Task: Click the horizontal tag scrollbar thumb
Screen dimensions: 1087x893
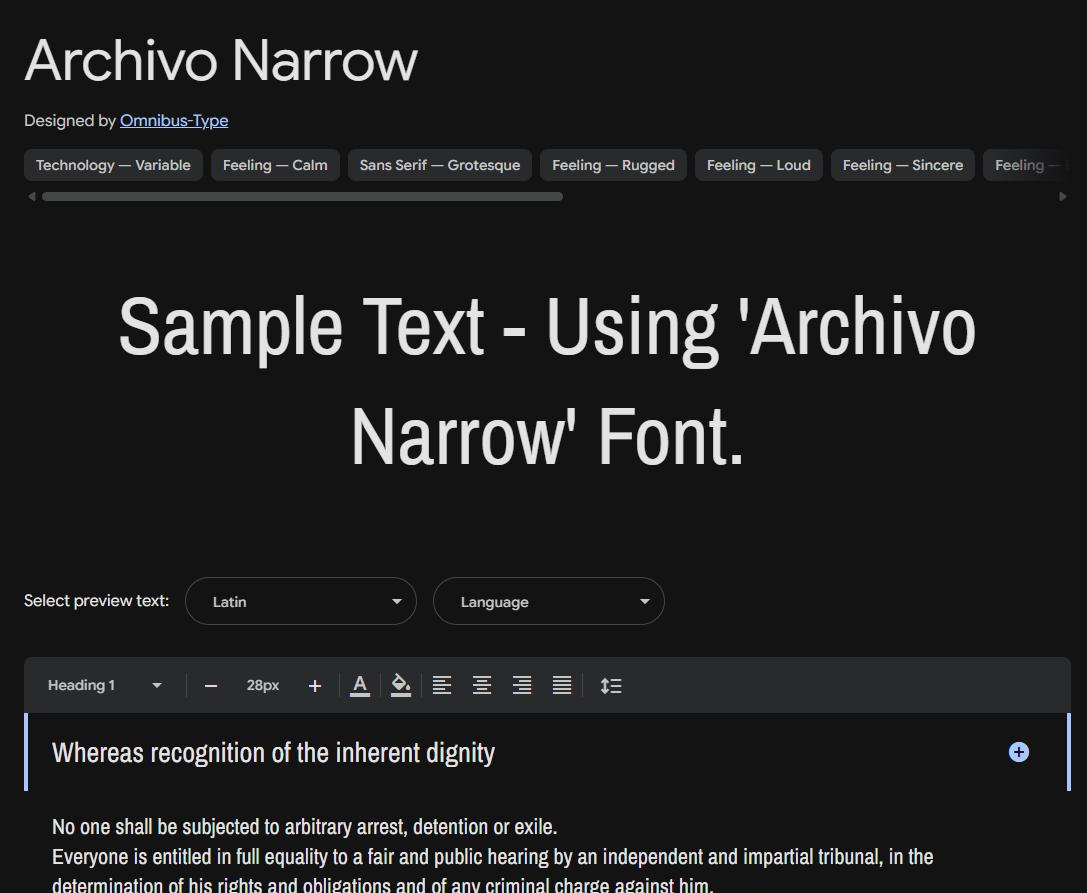Action: coord(302,197)
